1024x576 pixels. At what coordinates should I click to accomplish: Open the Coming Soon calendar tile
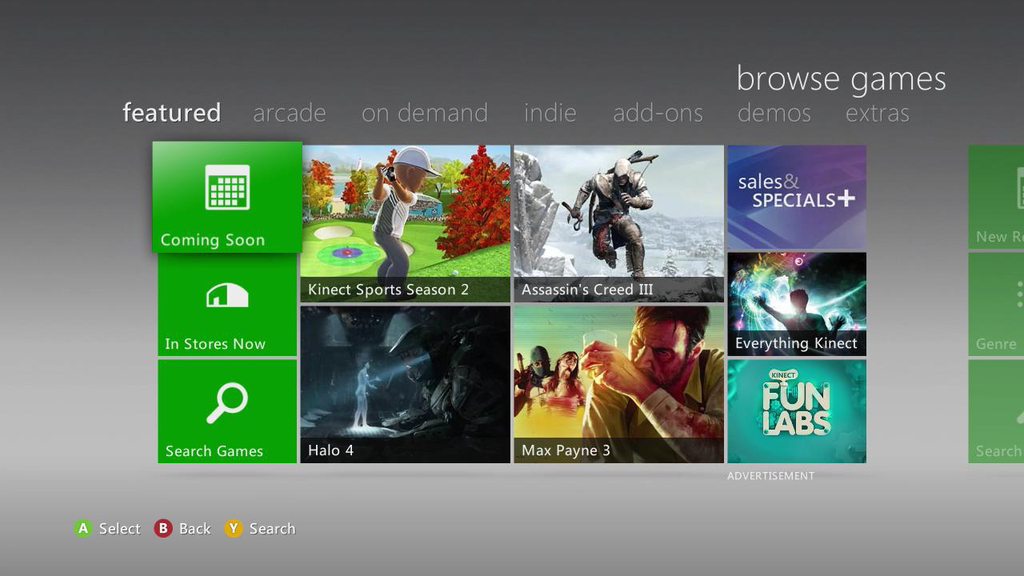click(x=227, y=197)
